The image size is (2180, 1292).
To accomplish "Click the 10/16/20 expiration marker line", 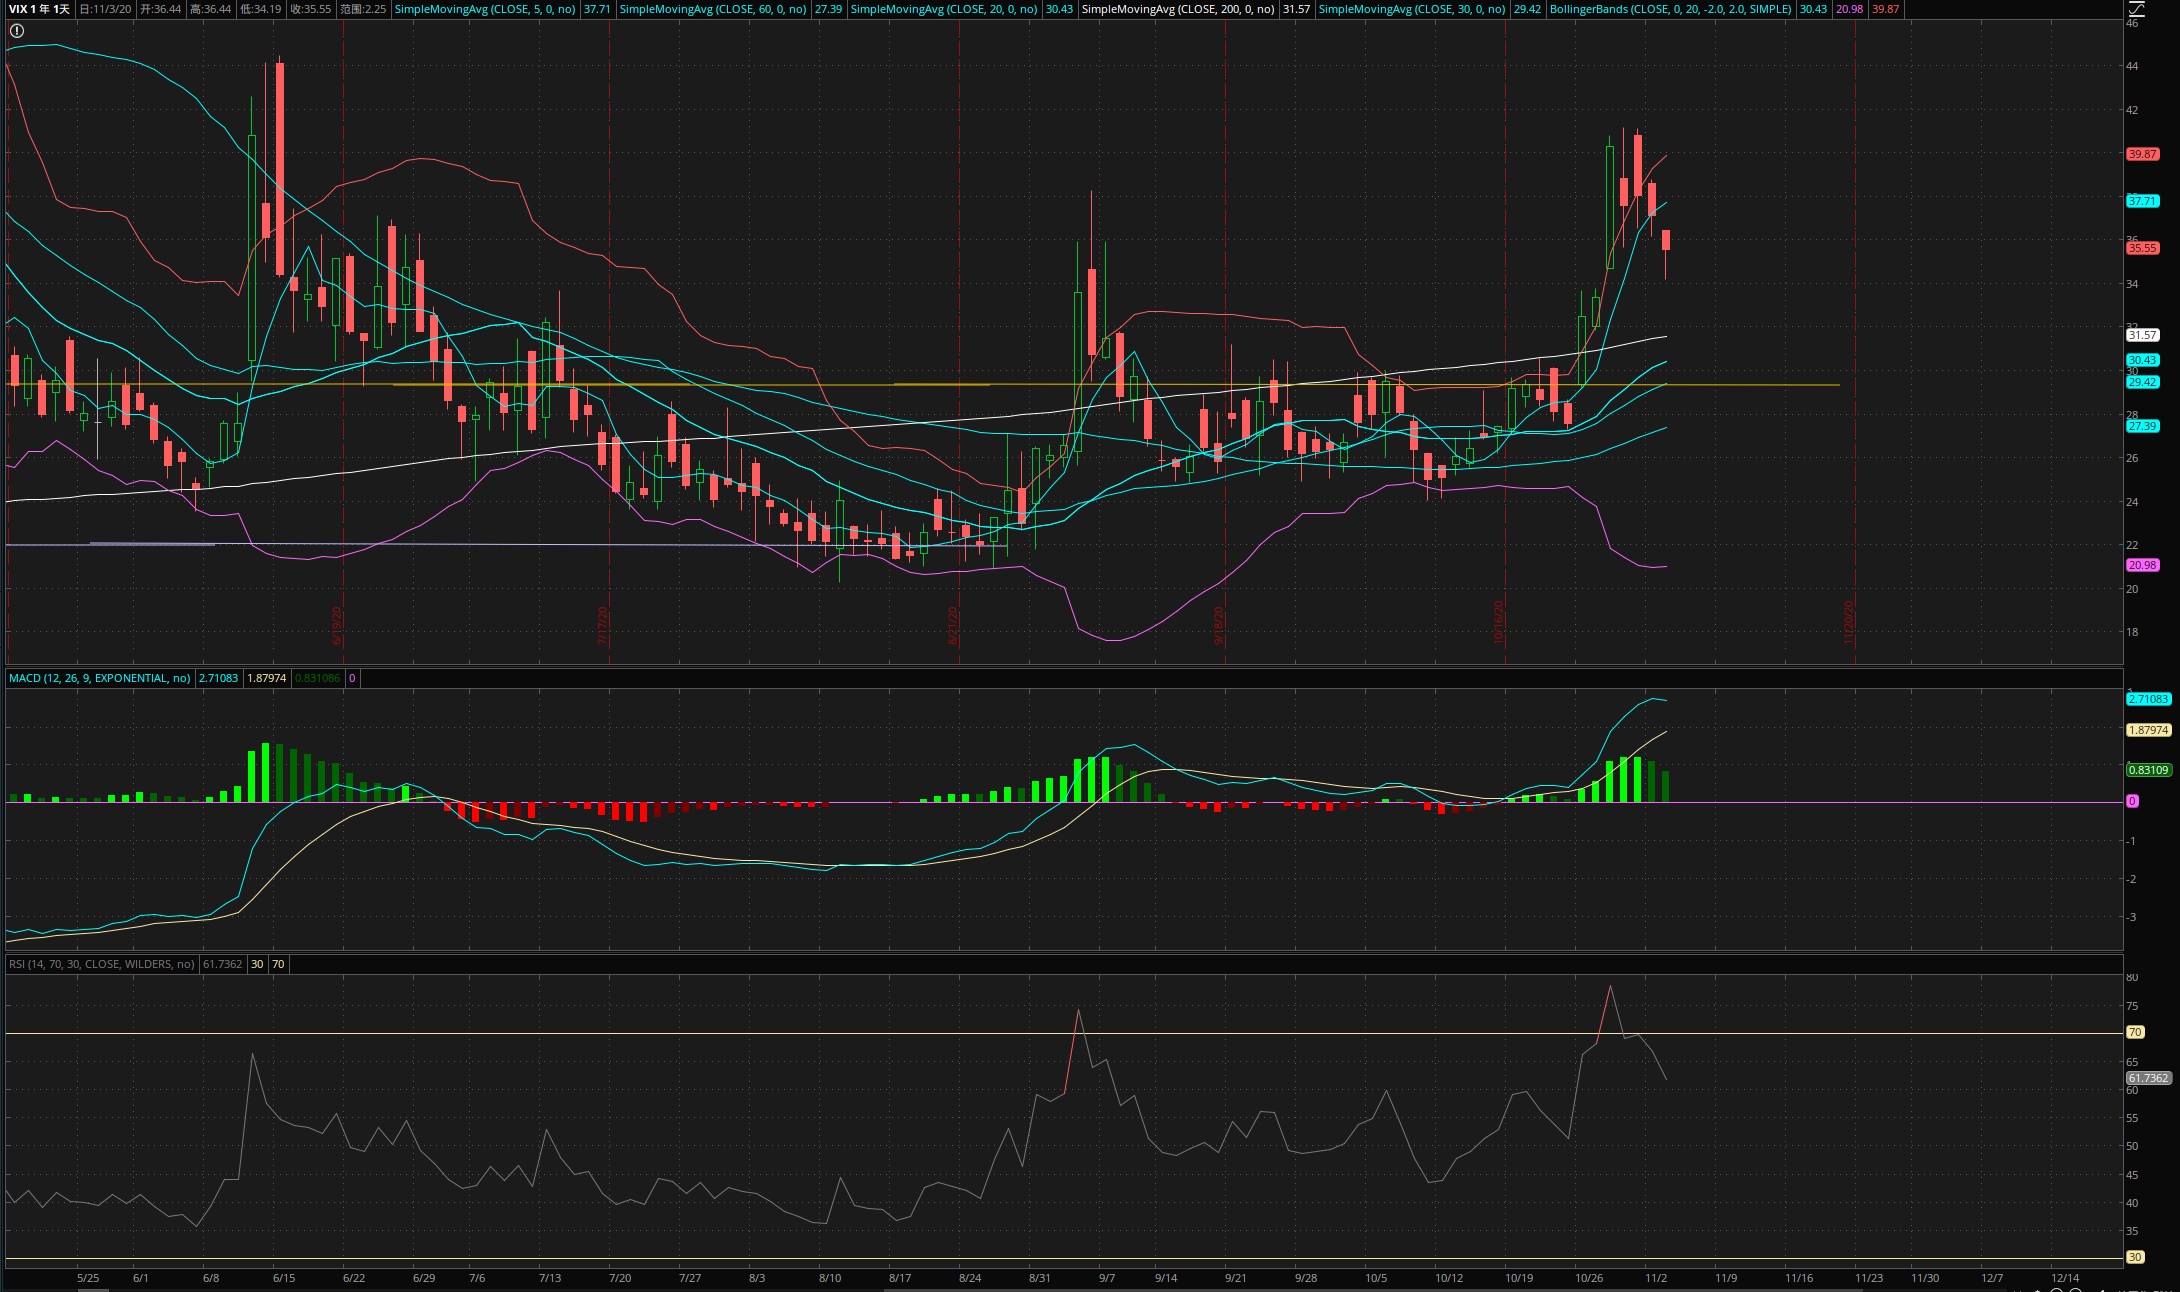I will pos(1506,340).
